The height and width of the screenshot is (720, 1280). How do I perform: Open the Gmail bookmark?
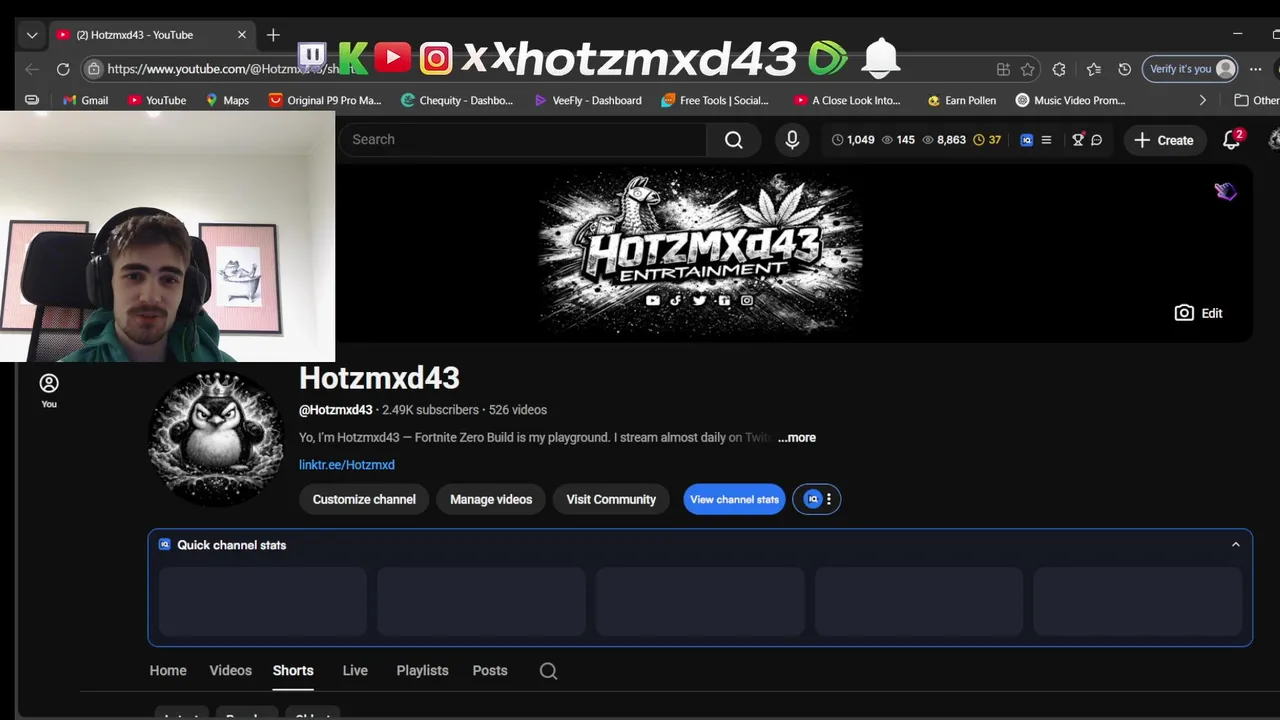click(x=86, y=100)
